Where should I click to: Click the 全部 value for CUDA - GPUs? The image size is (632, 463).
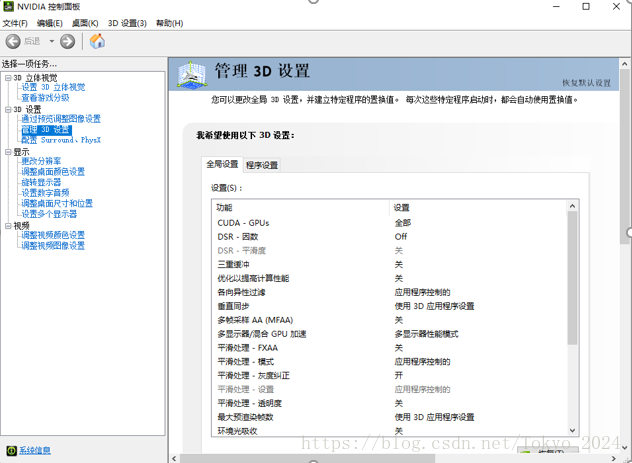tap(403, 223)
